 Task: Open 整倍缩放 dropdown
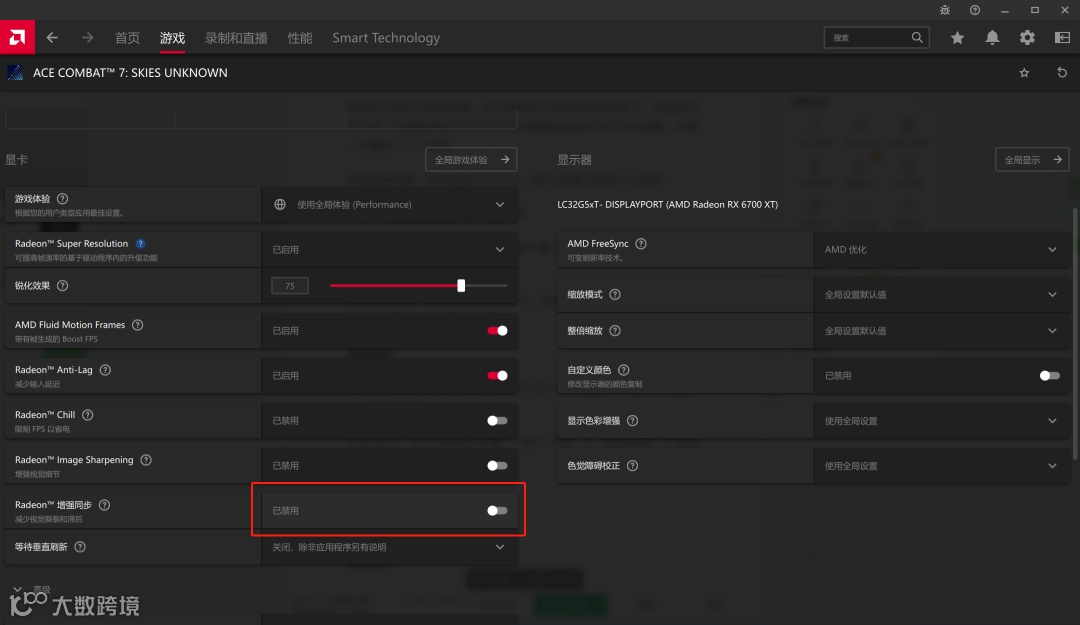pyautogui.click(x=942, y=331)
